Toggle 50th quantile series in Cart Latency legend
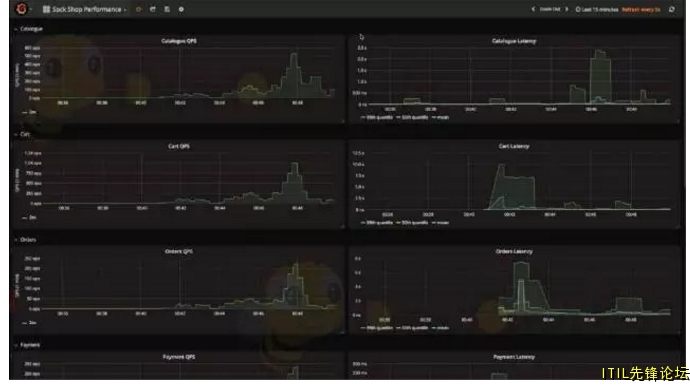The height and width of the screenshot is (385, 690). pyautogui.click(x=412, y=223)
